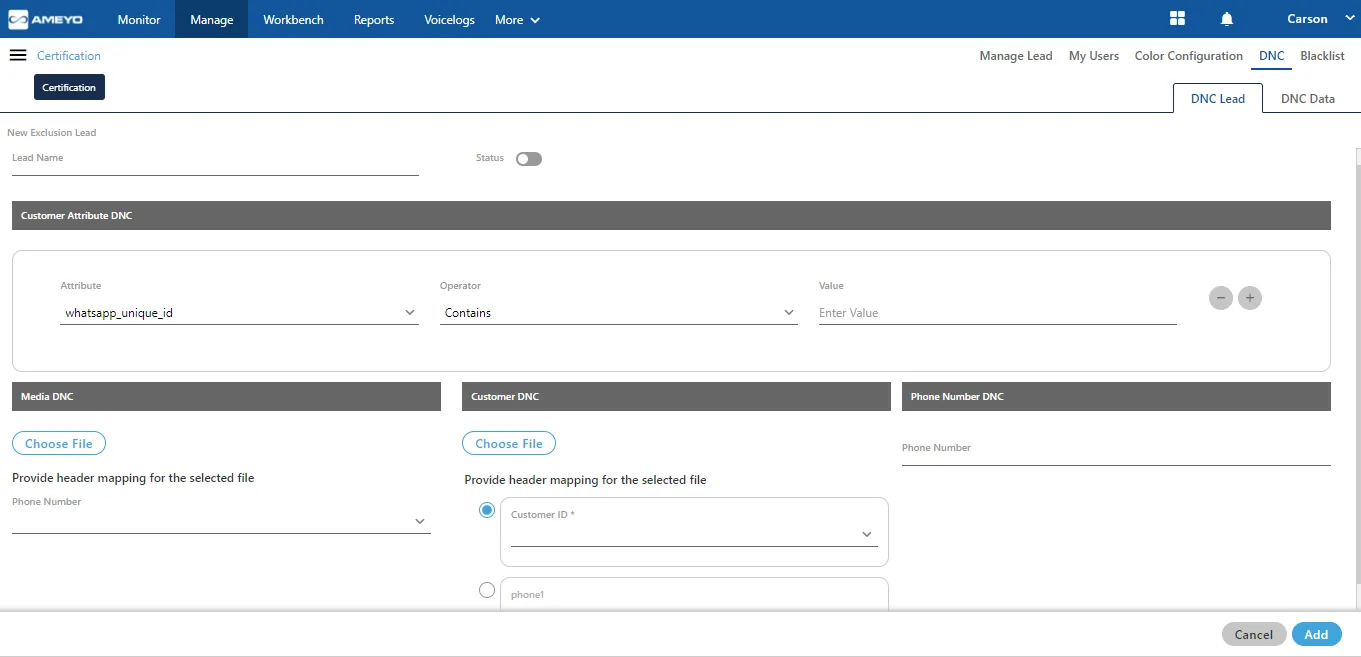The image size is (1361, 657).
Task: Click the Add button
Action: point(1316,634)
